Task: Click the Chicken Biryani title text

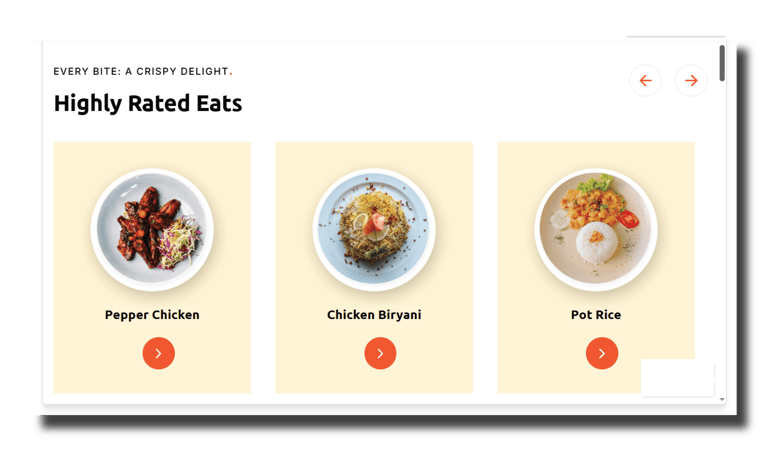Action: (374, 315)
